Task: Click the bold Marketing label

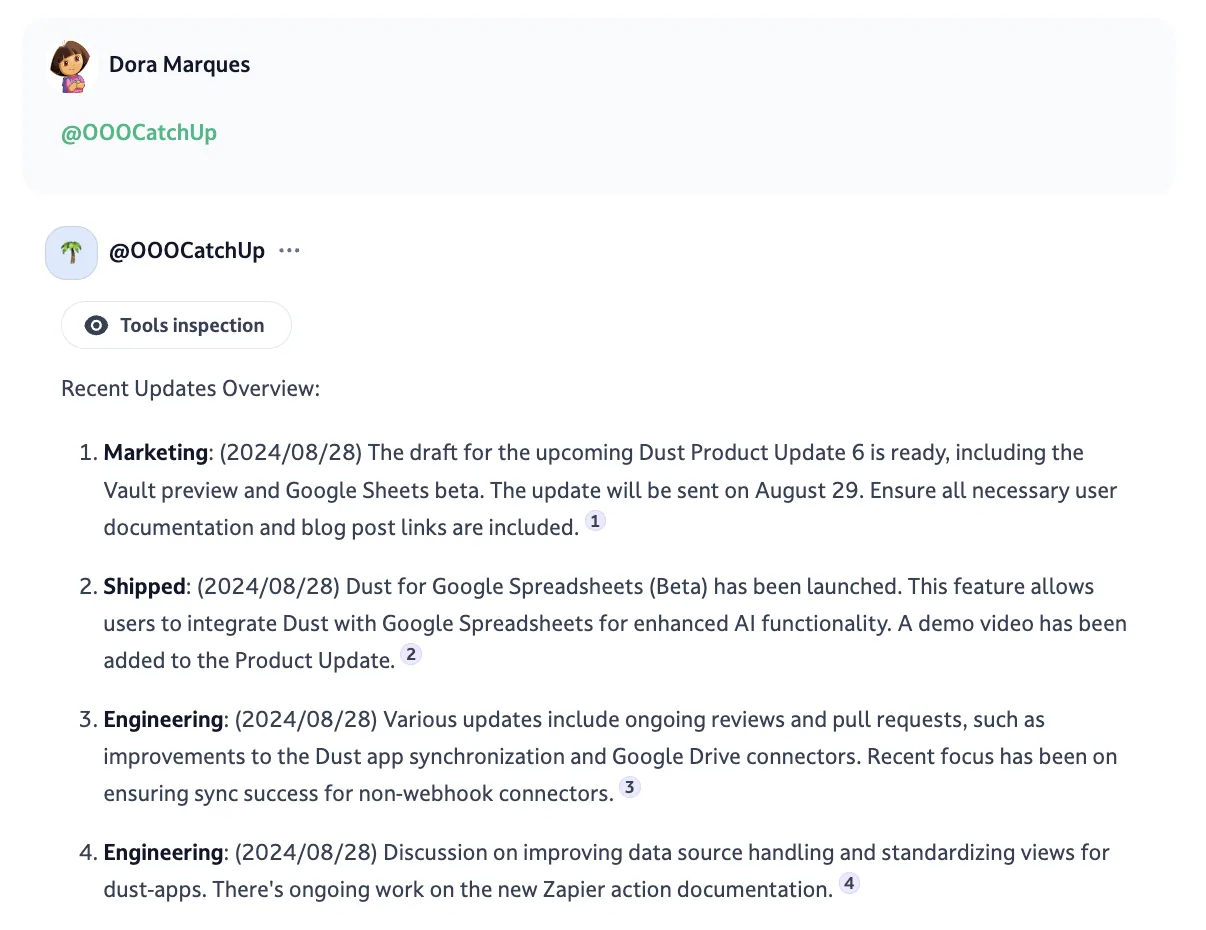Action: click(x=156, y=453)
